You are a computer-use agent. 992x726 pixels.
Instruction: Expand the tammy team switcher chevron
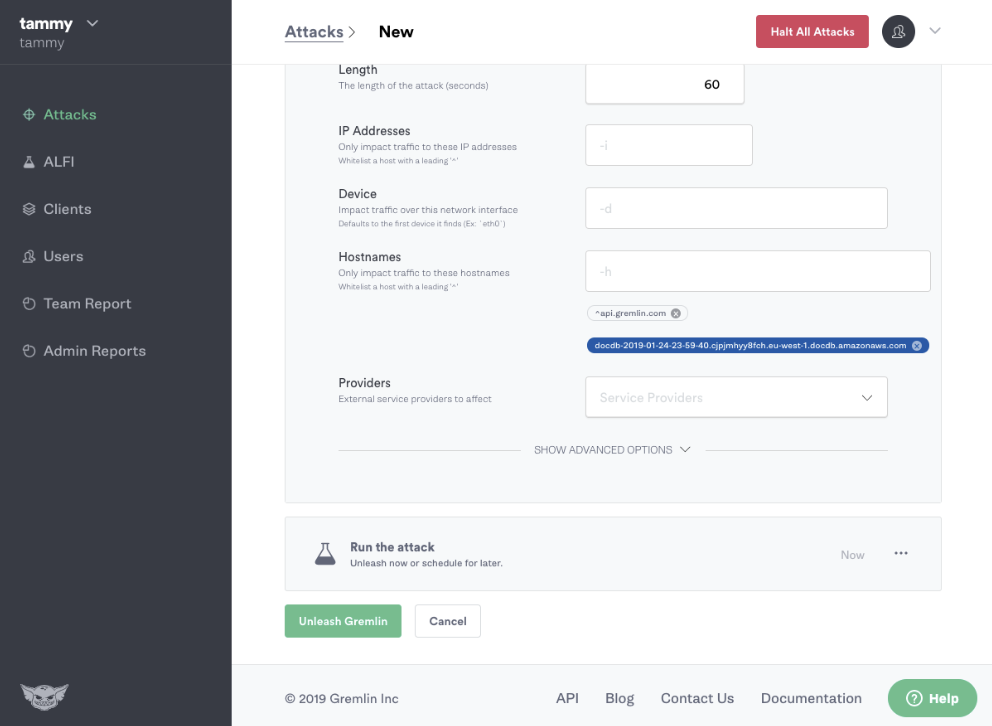pyautogui.click(x=92, y=23)
